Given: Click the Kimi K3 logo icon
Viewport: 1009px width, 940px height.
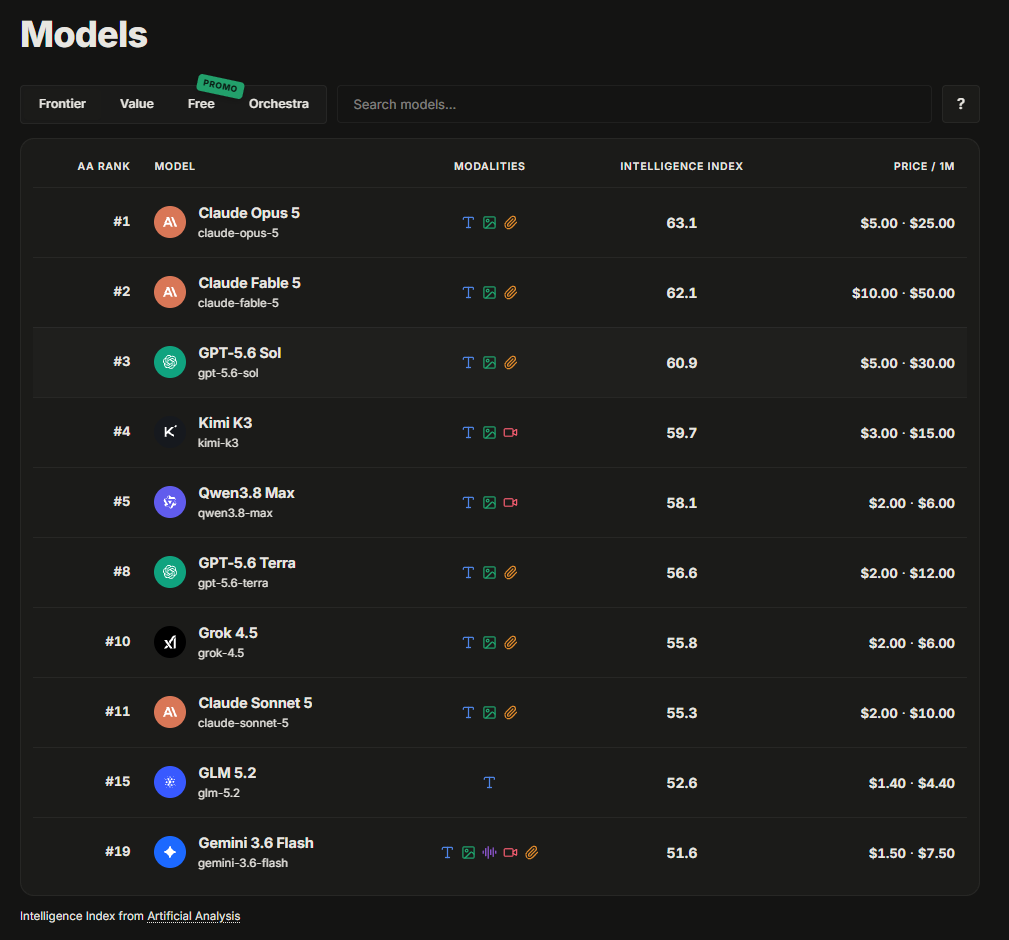Looking at the screenshot, I should point(170,432).
